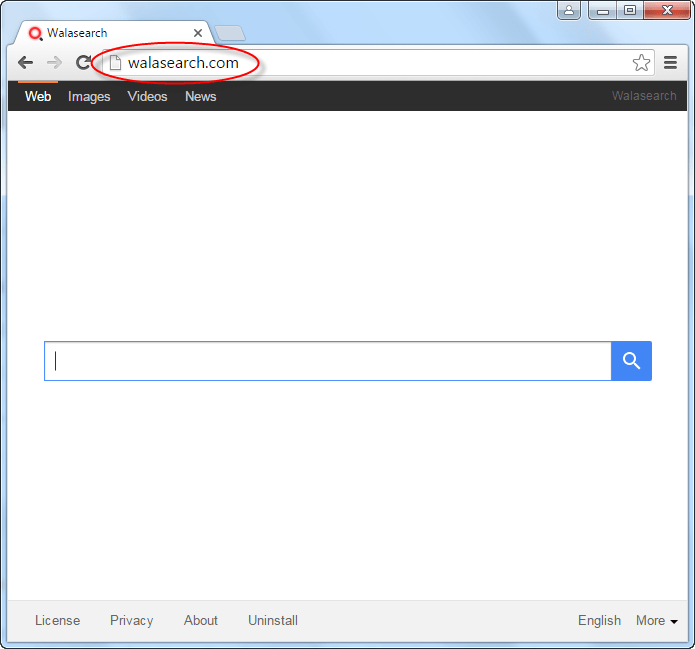Switch to the Videos search category
This screenshot has height=649, width=695.
(x=147, y=96)
